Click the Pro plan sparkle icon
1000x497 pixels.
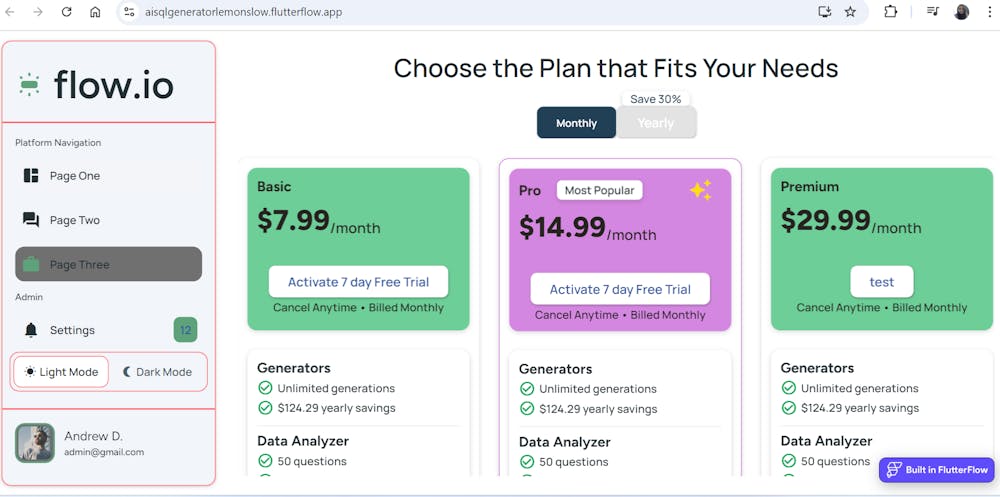[700, 190]
